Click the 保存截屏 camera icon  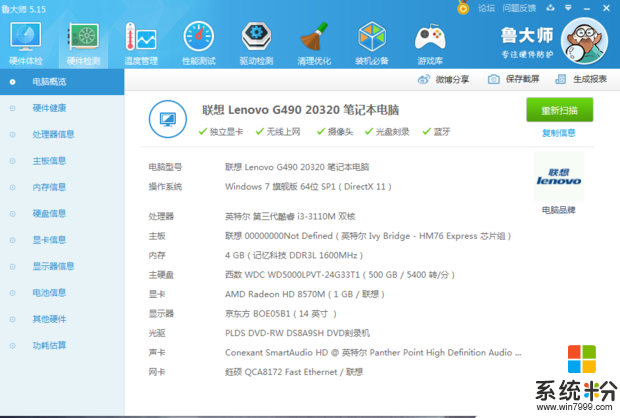pos(493,79)
